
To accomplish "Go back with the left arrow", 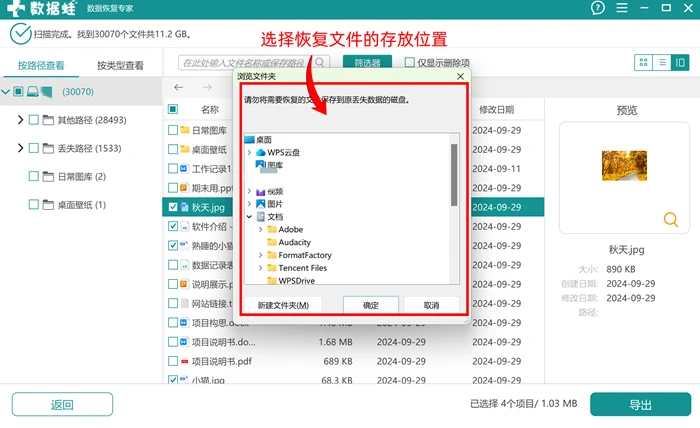I will point(179,87).
